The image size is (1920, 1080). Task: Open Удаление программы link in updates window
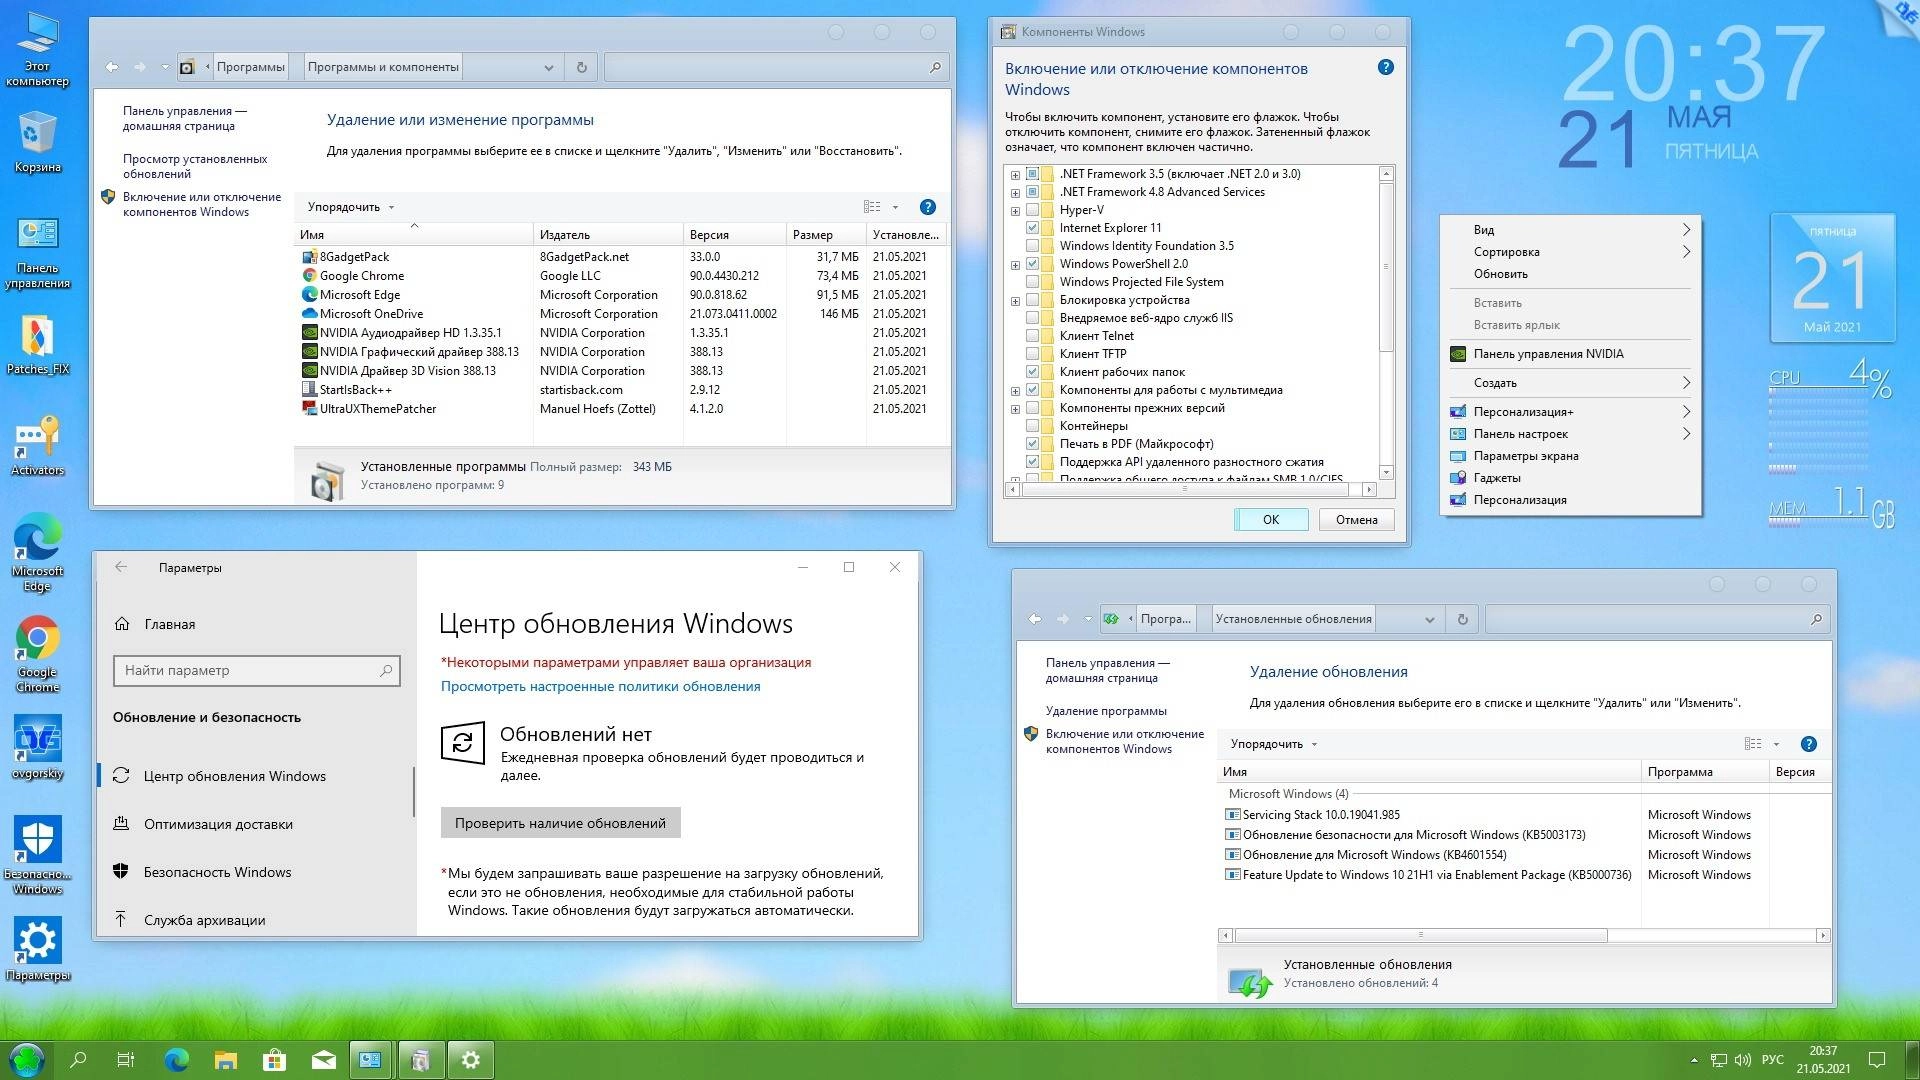[1106, 711]
